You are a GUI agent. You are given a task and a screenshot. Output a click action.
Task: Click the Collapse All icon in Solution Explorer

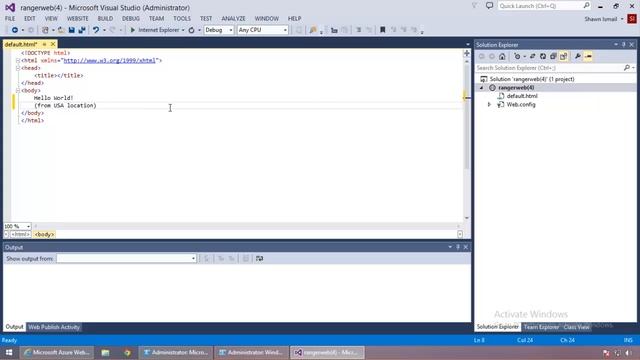tap(553, 56)
